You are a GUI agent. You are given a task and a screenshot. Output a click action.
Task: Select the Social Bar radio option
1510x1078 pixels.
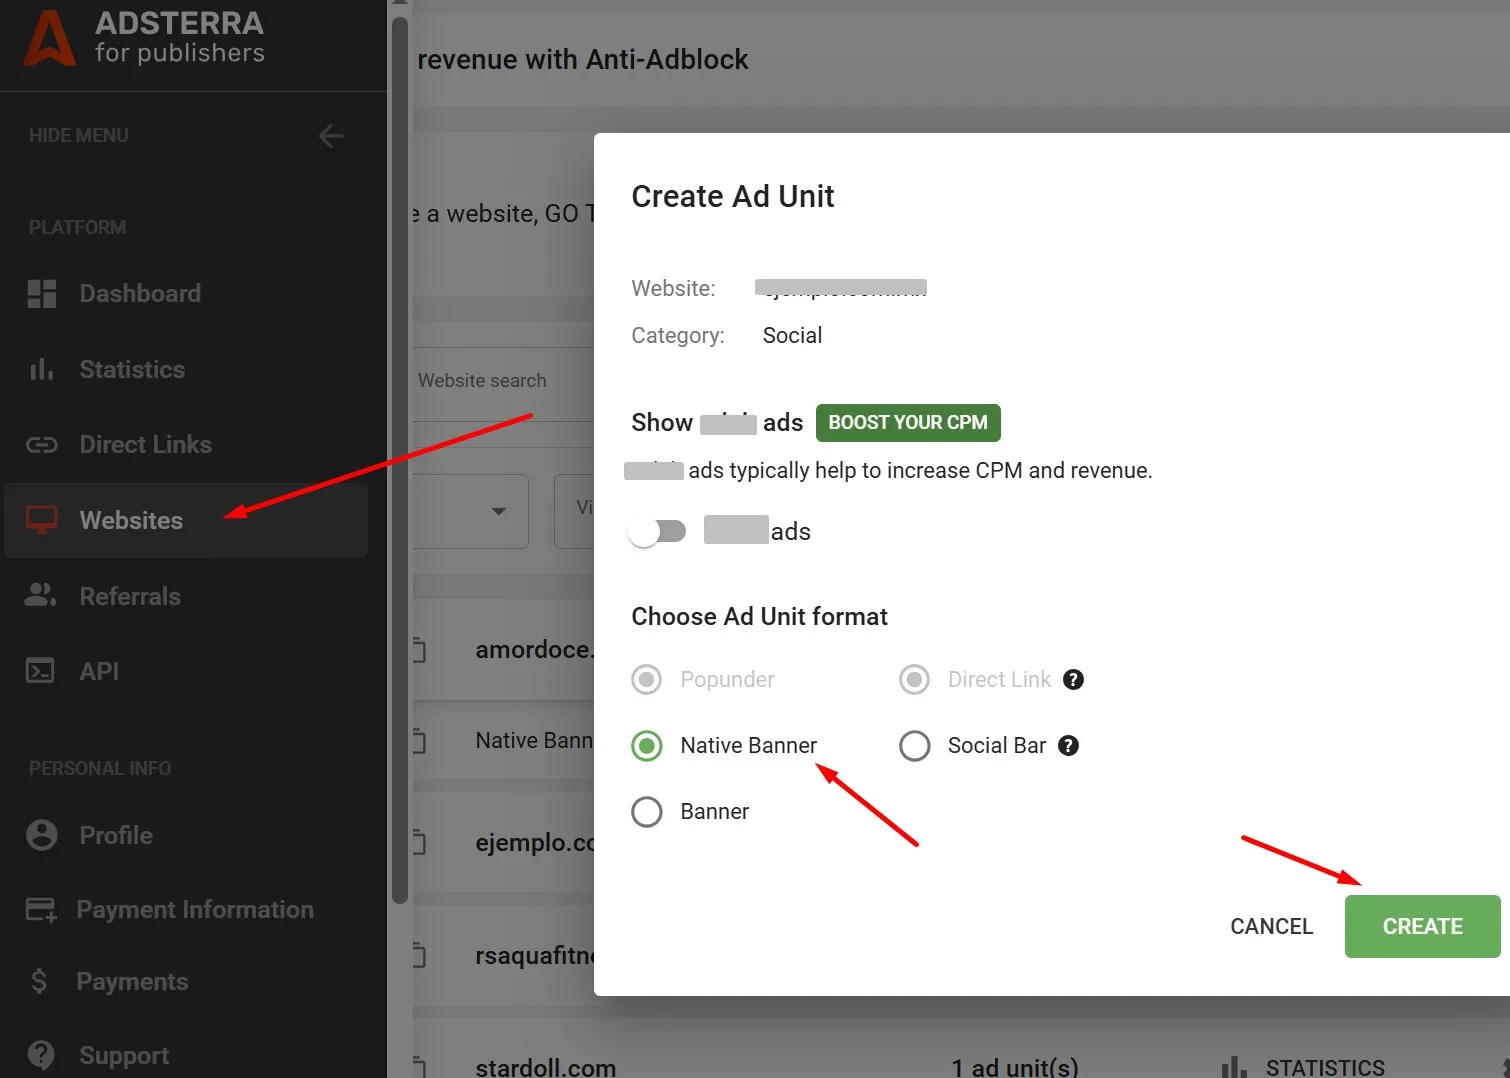click(914, 746)
